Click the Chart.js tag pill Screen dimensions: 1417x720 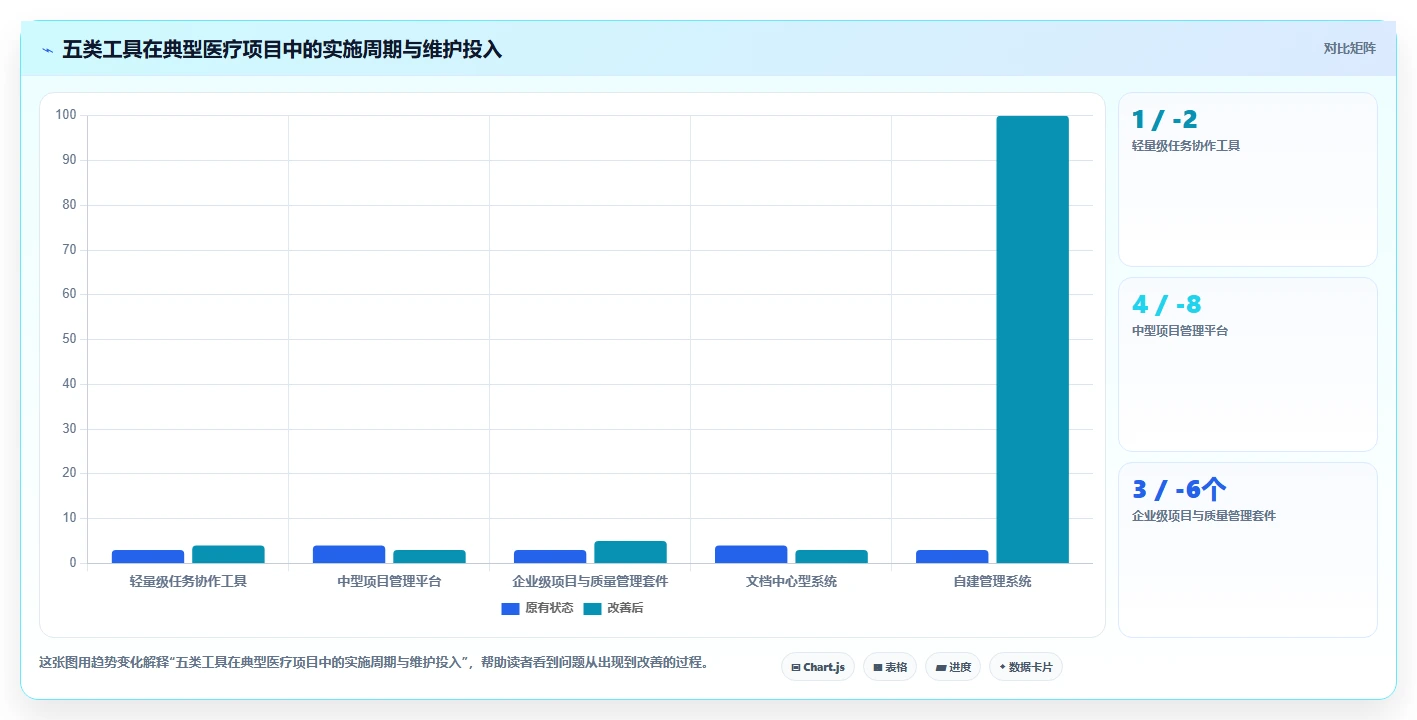pyautogui.click(x=817, y=667)
